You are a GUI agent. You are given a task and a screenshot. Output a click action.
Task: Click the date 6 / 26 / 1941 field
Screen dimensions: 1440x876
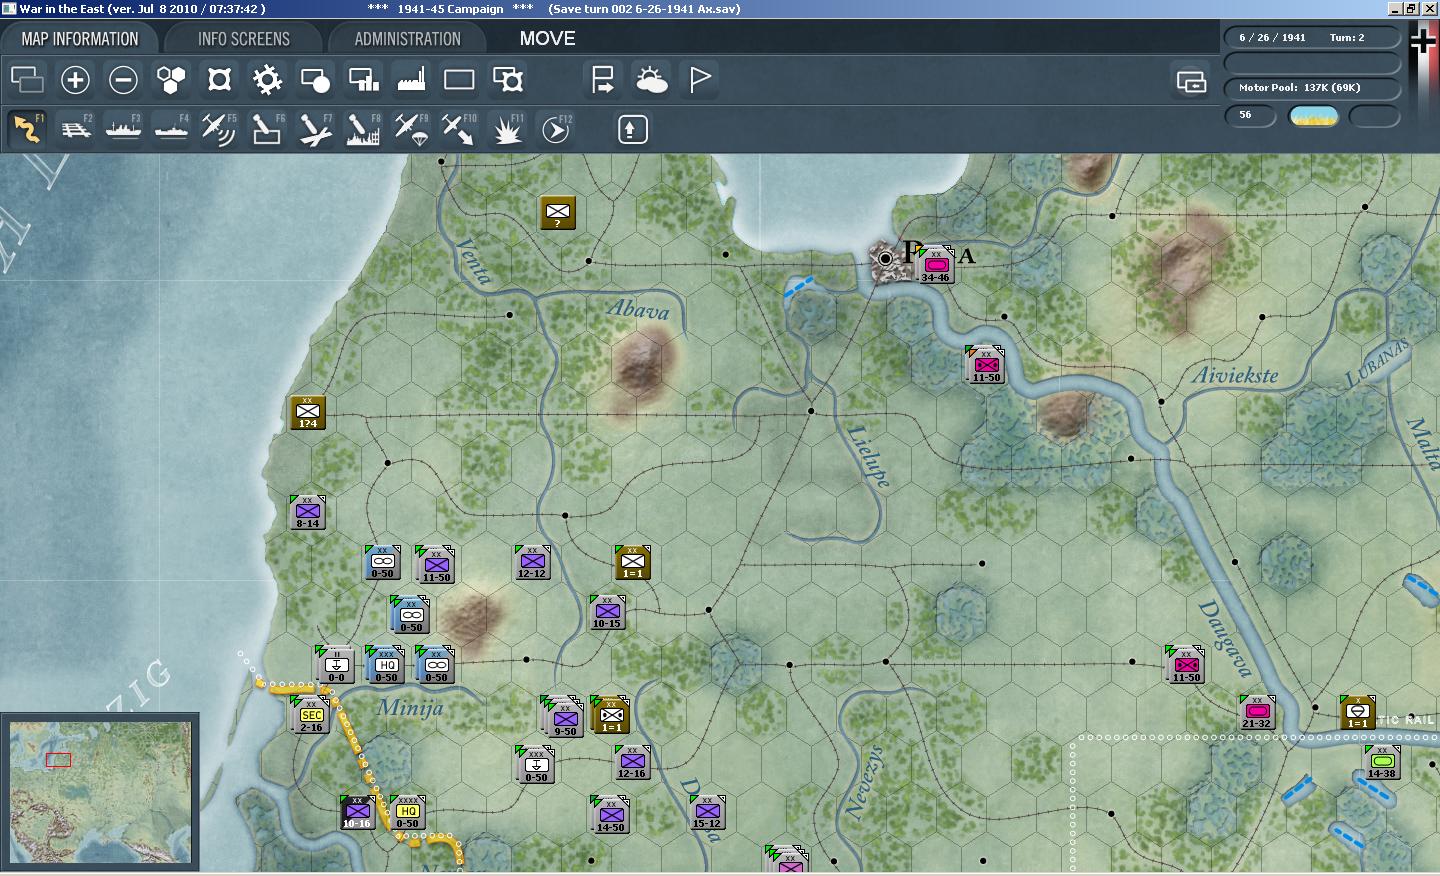1272,37
